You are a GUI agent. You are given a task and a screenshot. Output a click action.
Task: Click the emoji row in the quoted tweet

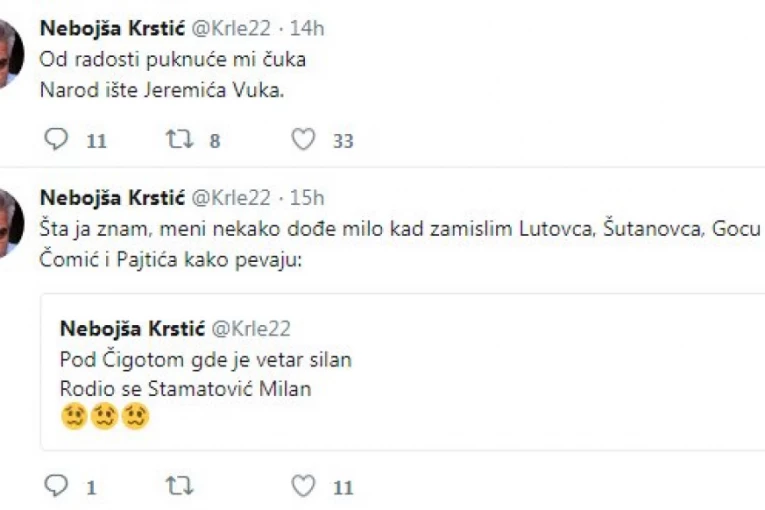(x=105, y=416)
